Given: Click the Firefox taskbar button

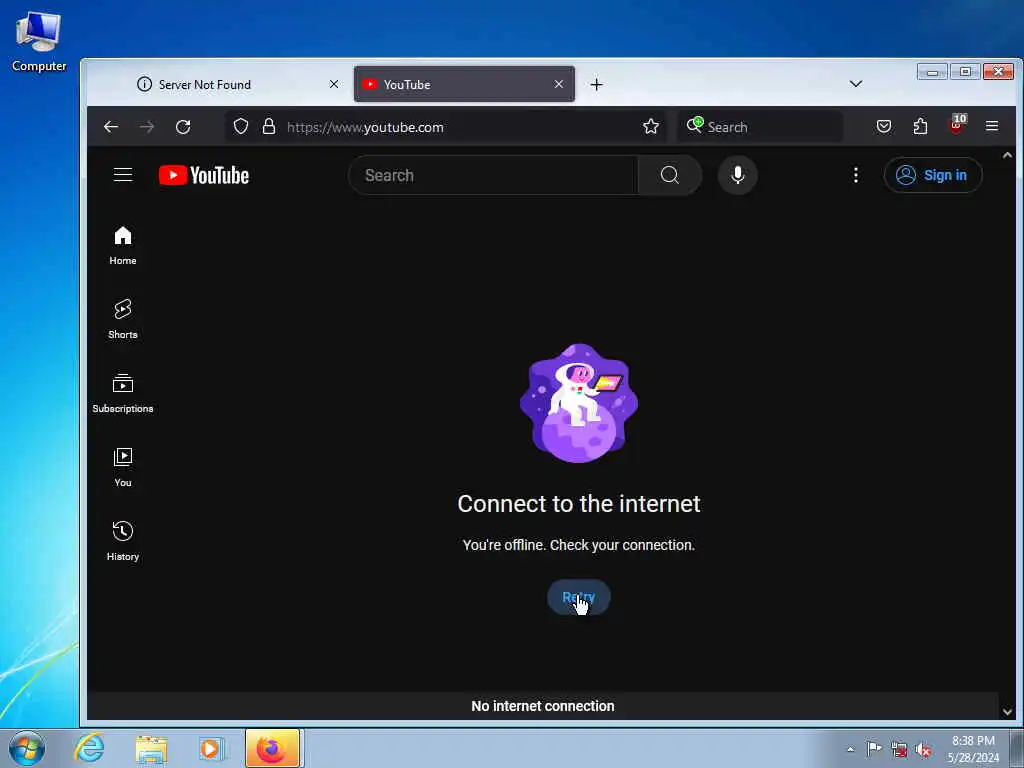Looking at the screenshot, I should [272, 748].
